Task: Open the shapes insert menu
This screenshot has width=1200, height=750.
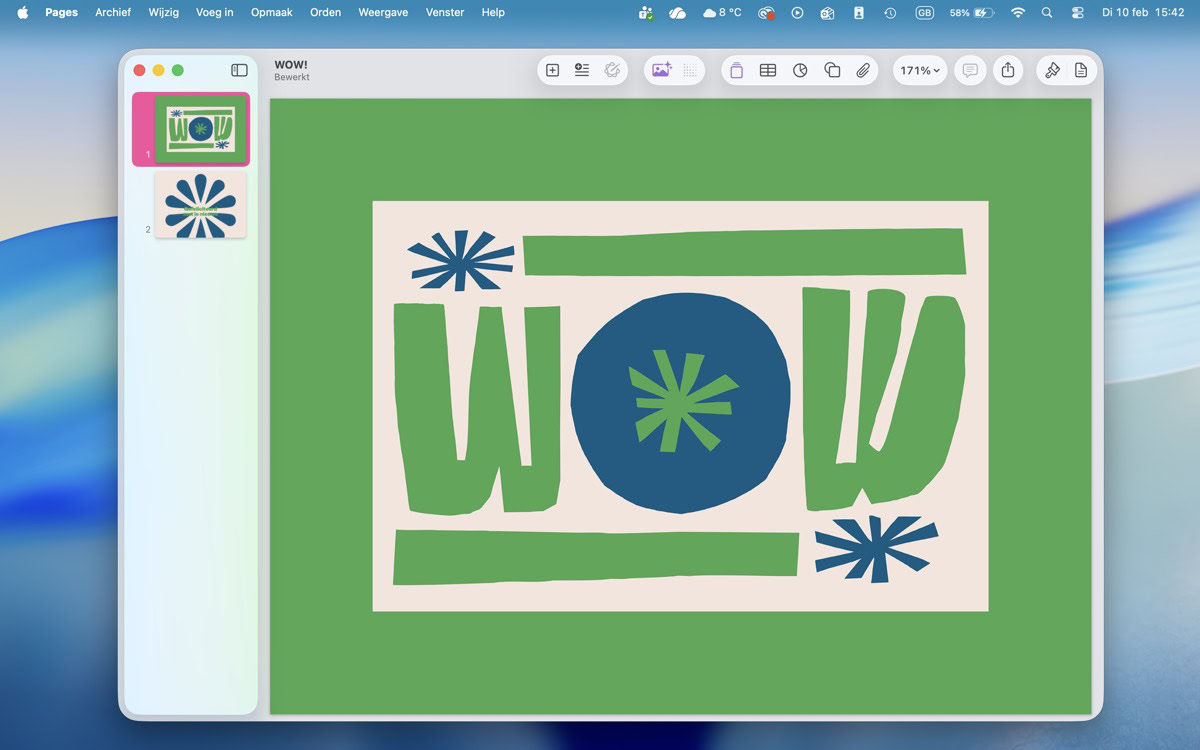Action: pyautogui.click(x=832, y=70)
